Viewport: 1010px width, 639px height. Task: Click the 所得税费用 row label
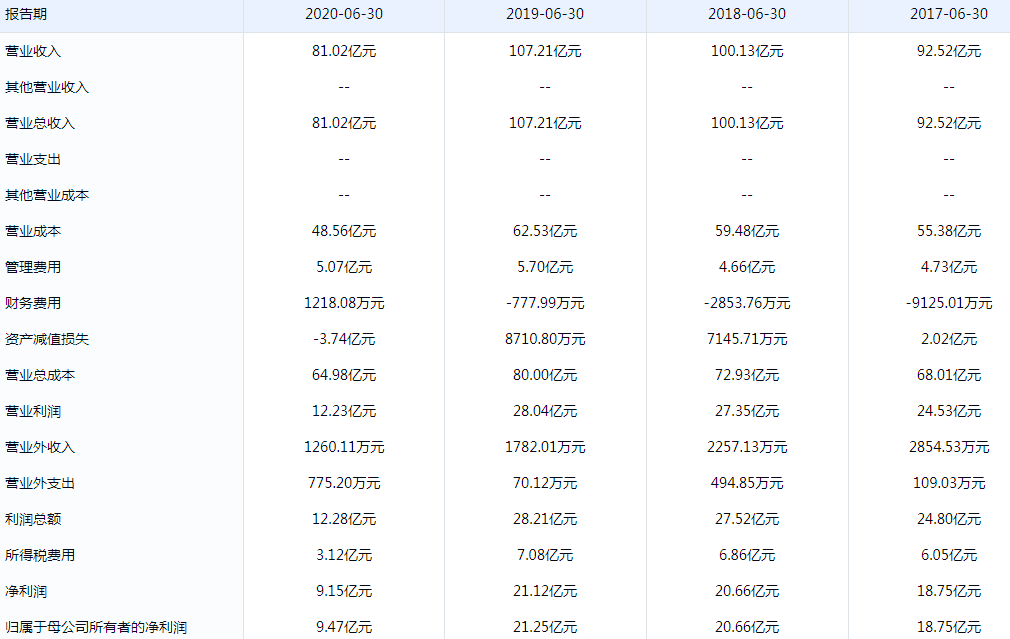click(40, 556)
